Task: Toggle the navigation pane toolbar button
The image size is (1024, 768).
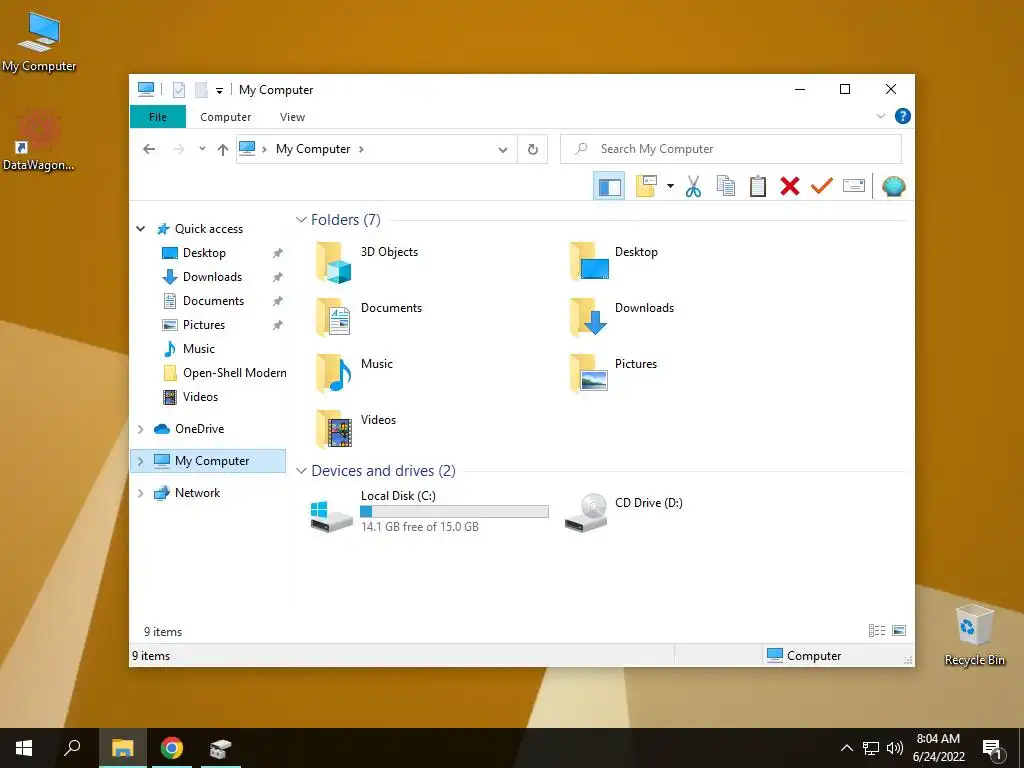Action: pyautogui.click(x=609, y=187)
